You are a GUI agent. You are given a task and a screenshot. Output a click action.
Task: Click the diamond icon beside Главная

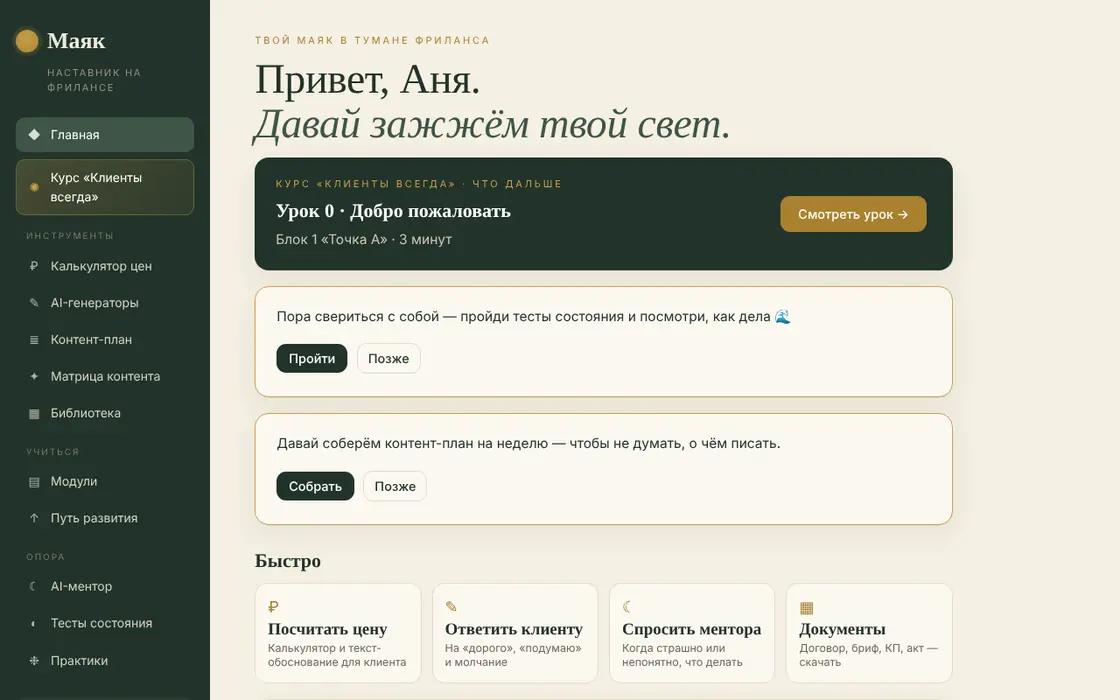point(34,134)
